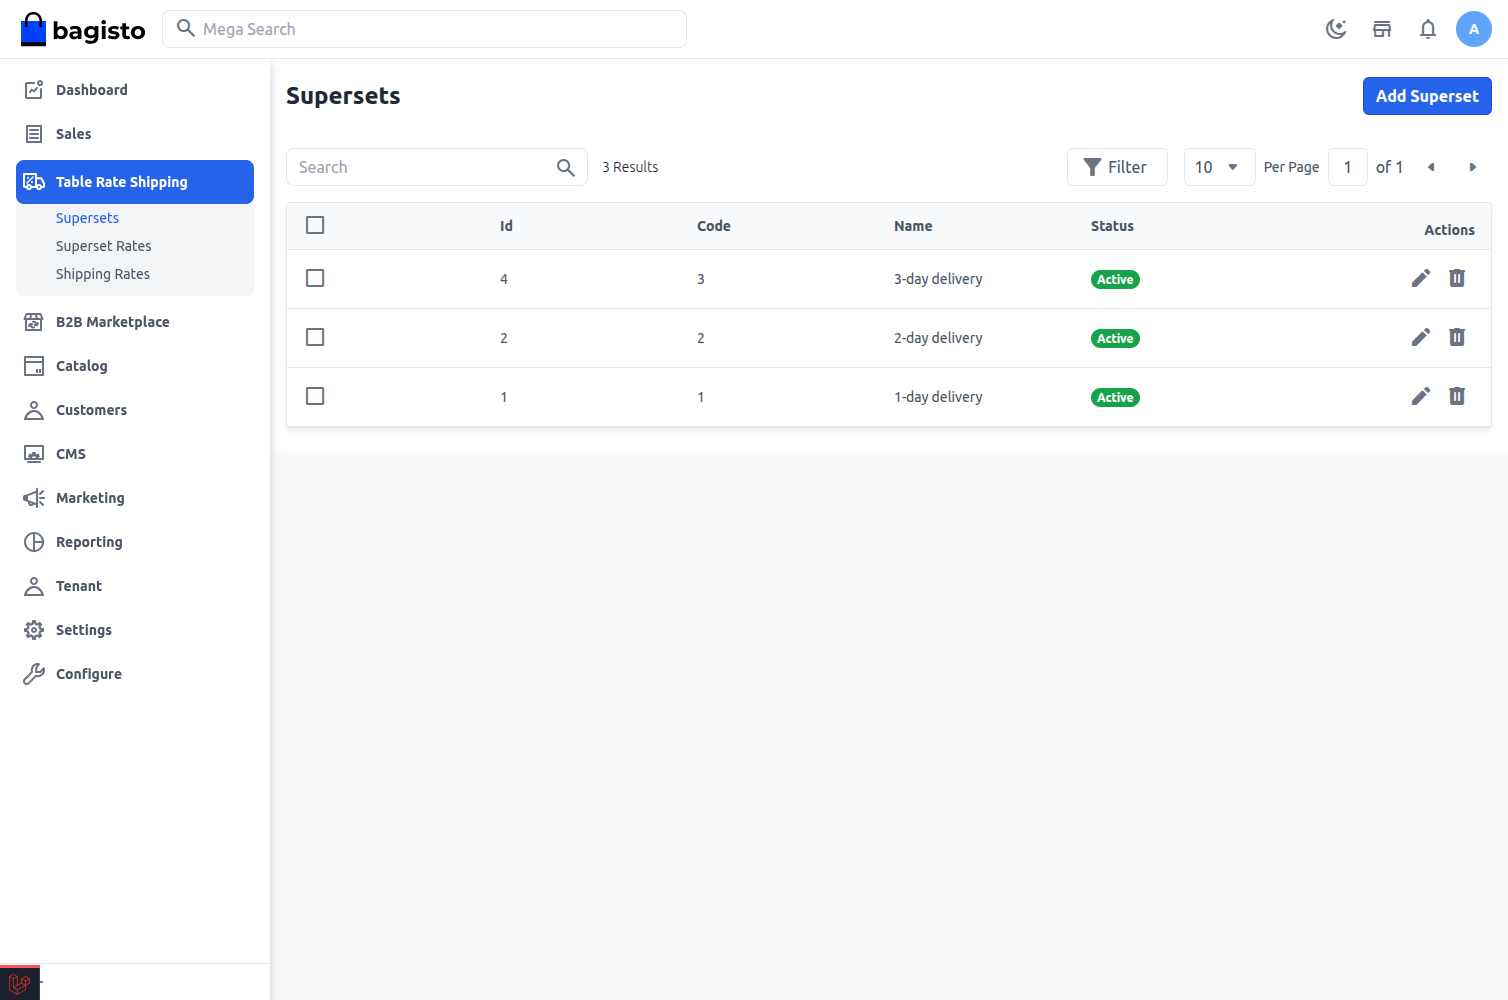Edit the 3-day delivery superset via pencil icon
This screenshot has height=1000, width=1508.
(x=1421, y=278)
